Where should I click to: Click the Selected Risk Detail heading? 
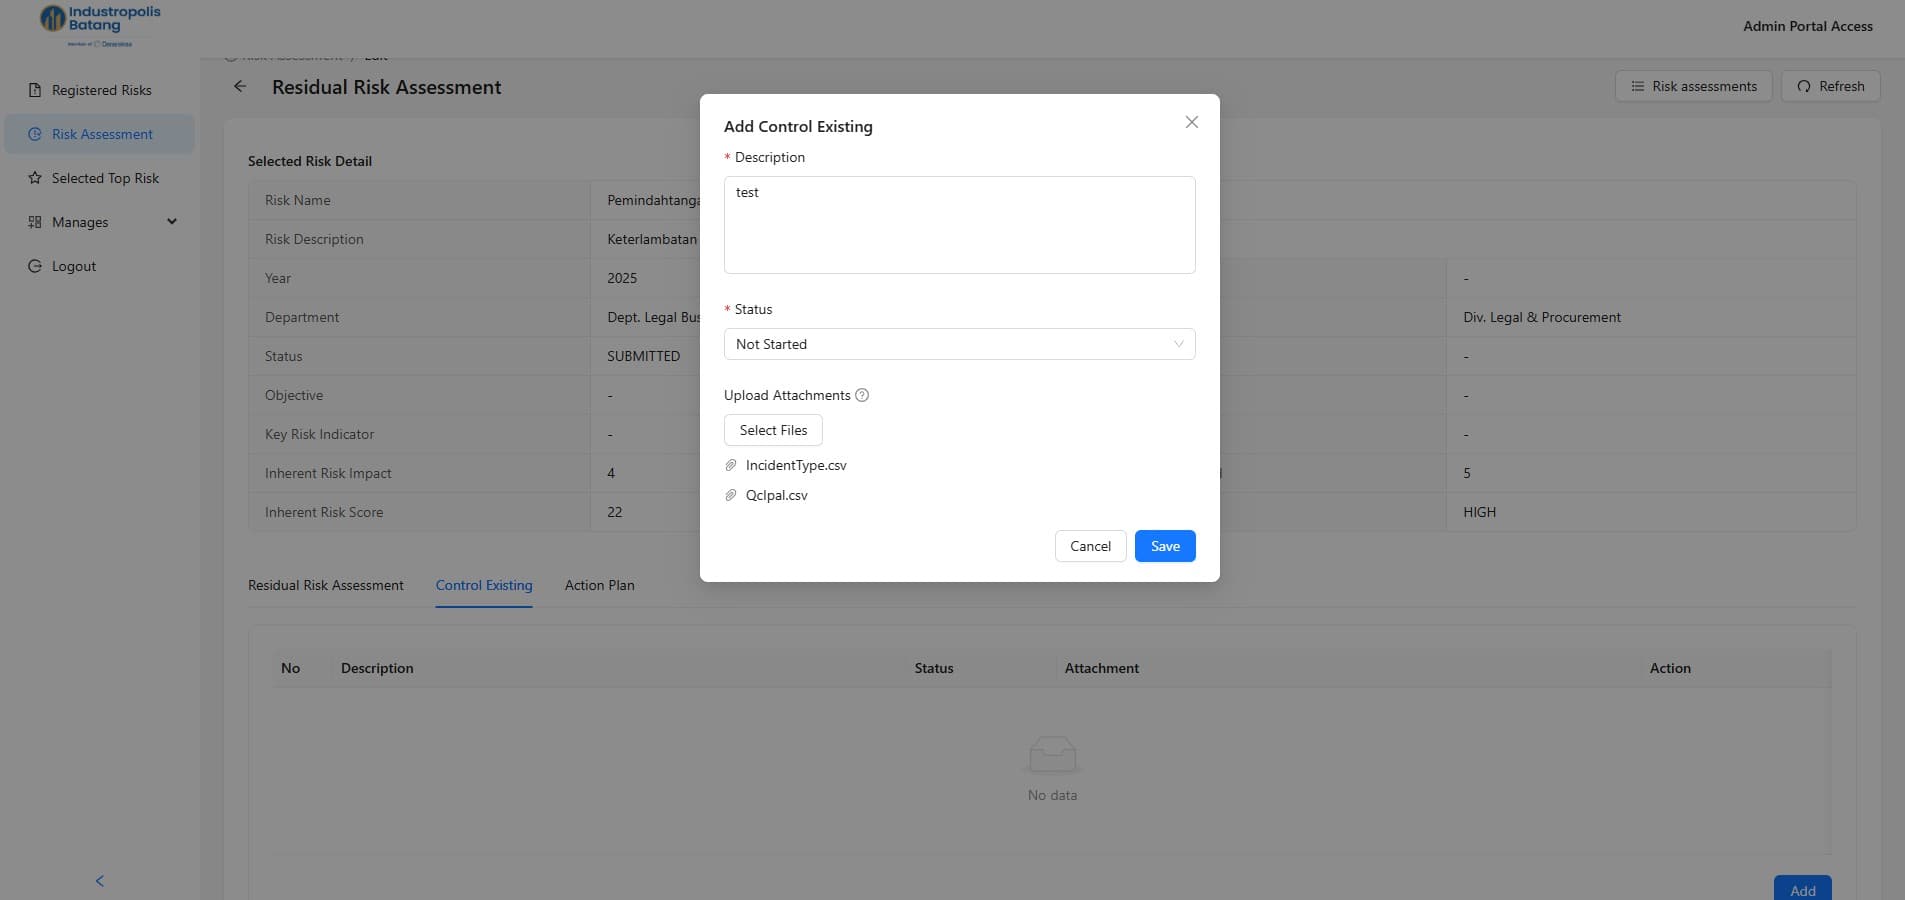point(310,161)
